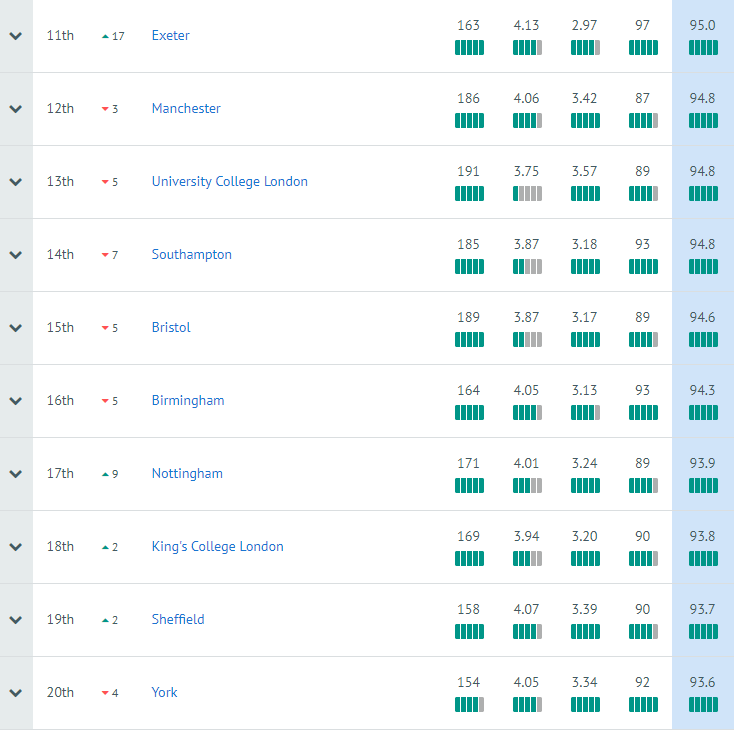Select rank text 13th
Screen dimensions: 734x730
60,182
